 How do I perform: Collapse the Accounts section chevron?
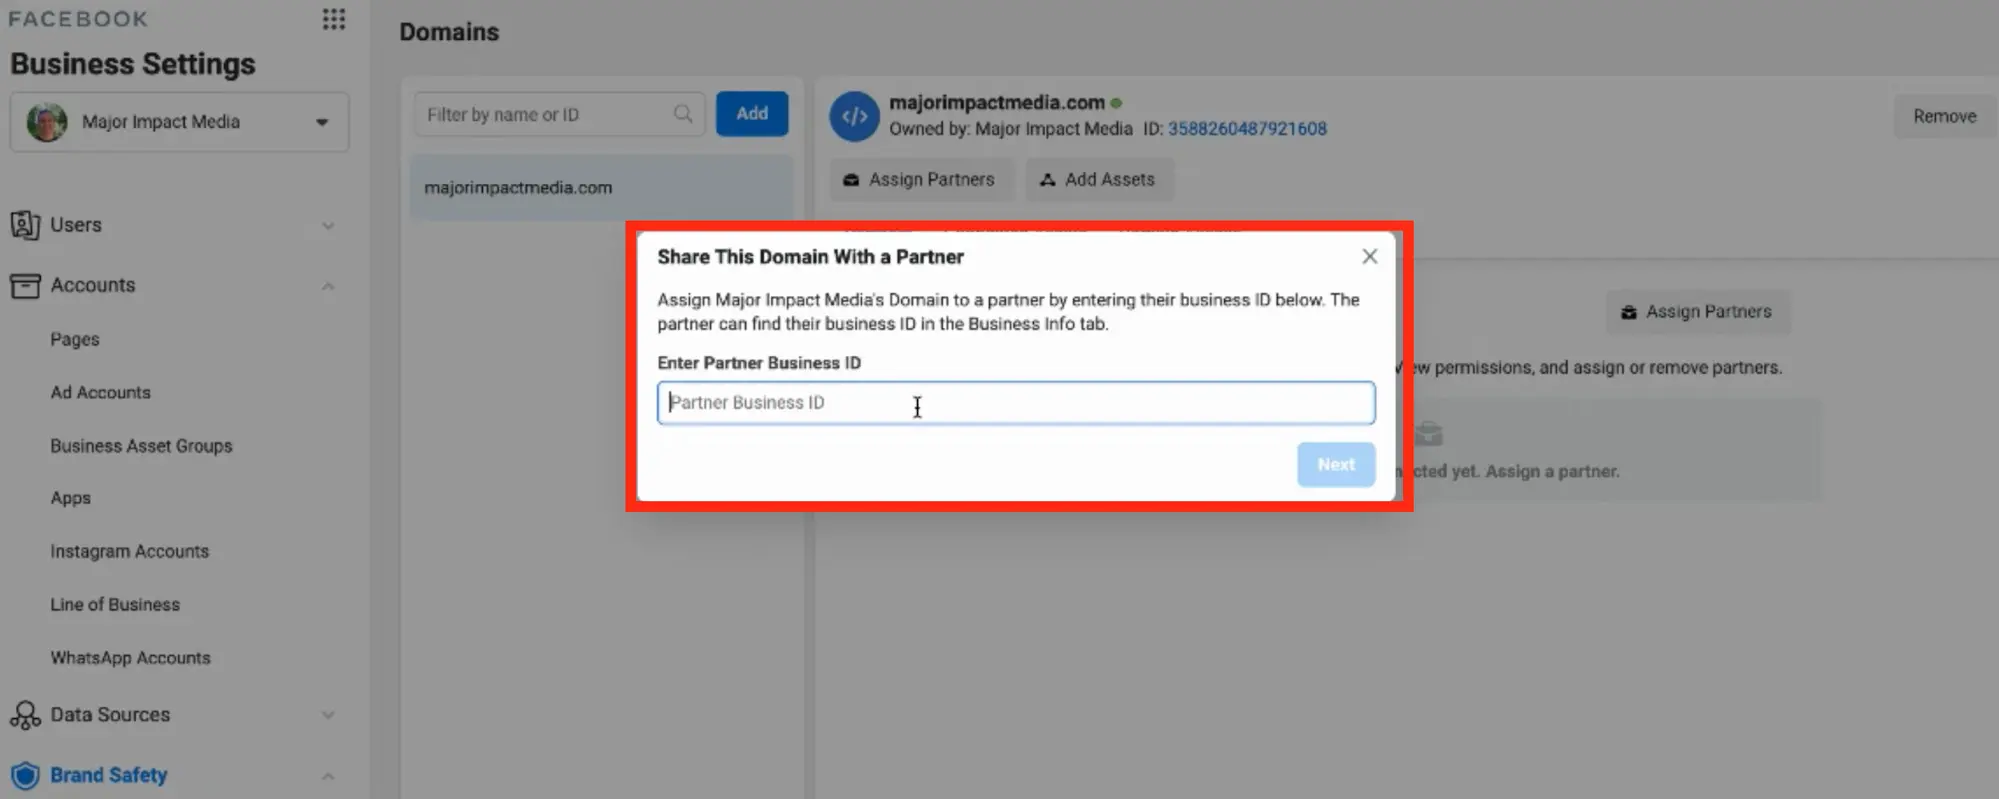pyautogui.click(x=328, y=286)
